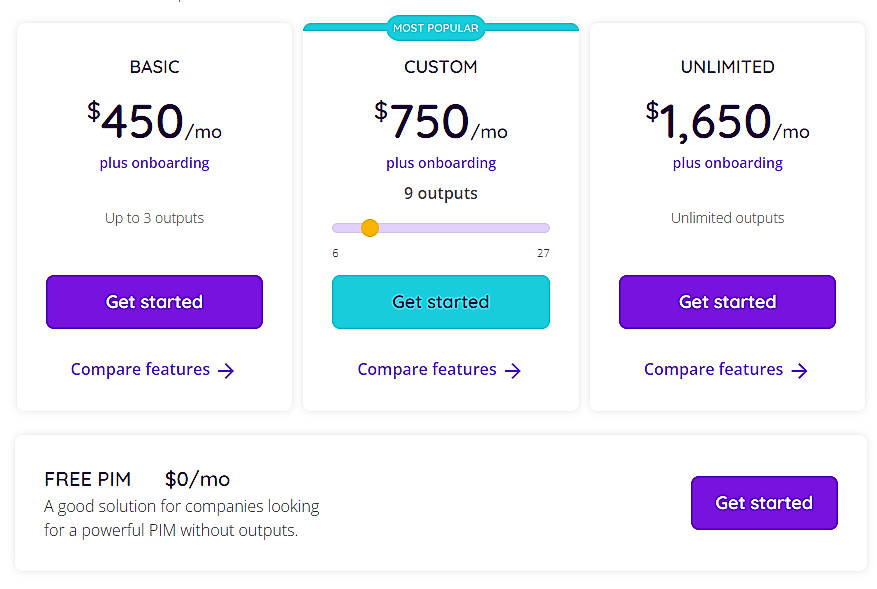Click plus onboarding under the $1,650 price
The image size is (877, 589).
click(x=727, y=163)
